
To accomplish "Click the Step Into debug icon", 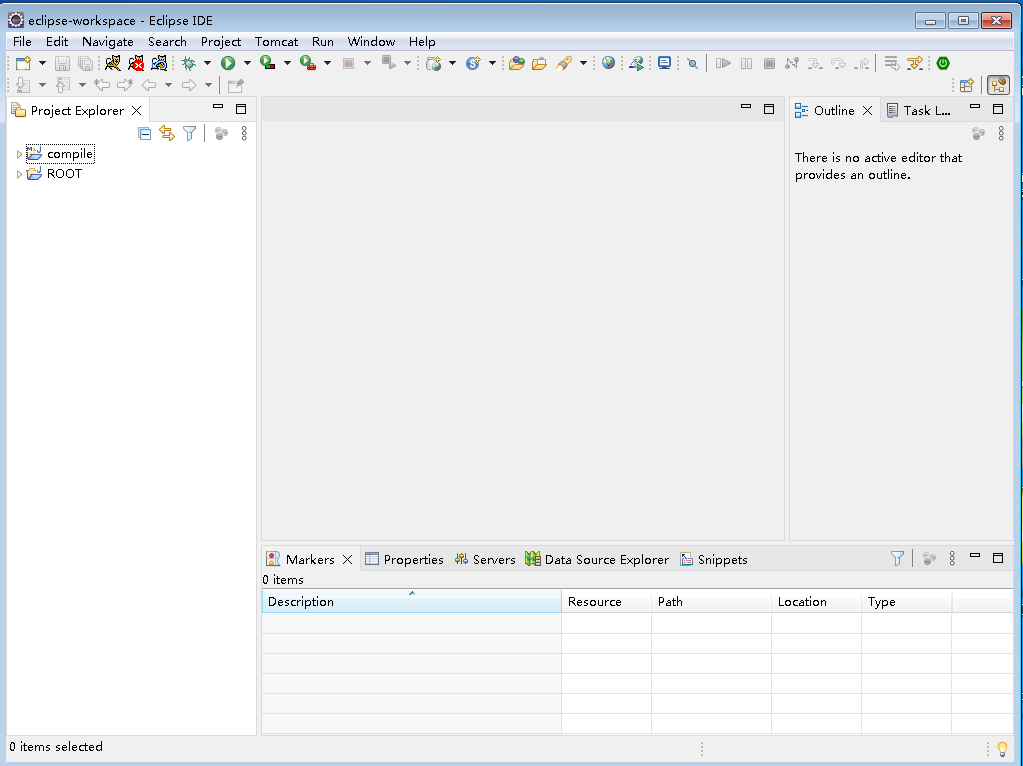I will pyautogui.click(x=815, y=63).
